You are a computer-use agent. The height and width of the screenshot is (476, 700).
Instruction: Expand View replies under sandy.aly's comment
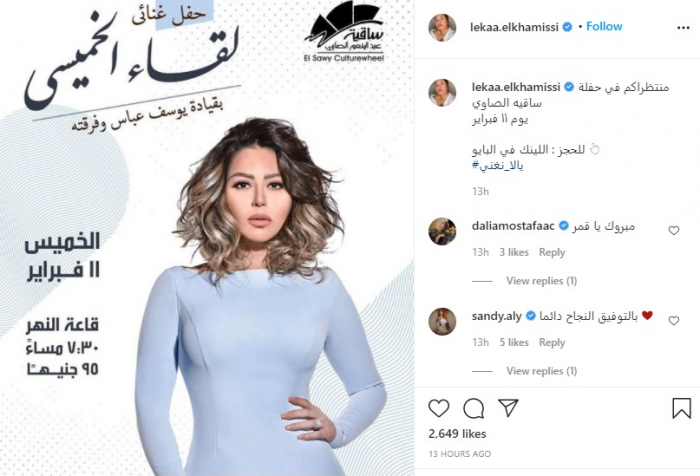point(541,371)
